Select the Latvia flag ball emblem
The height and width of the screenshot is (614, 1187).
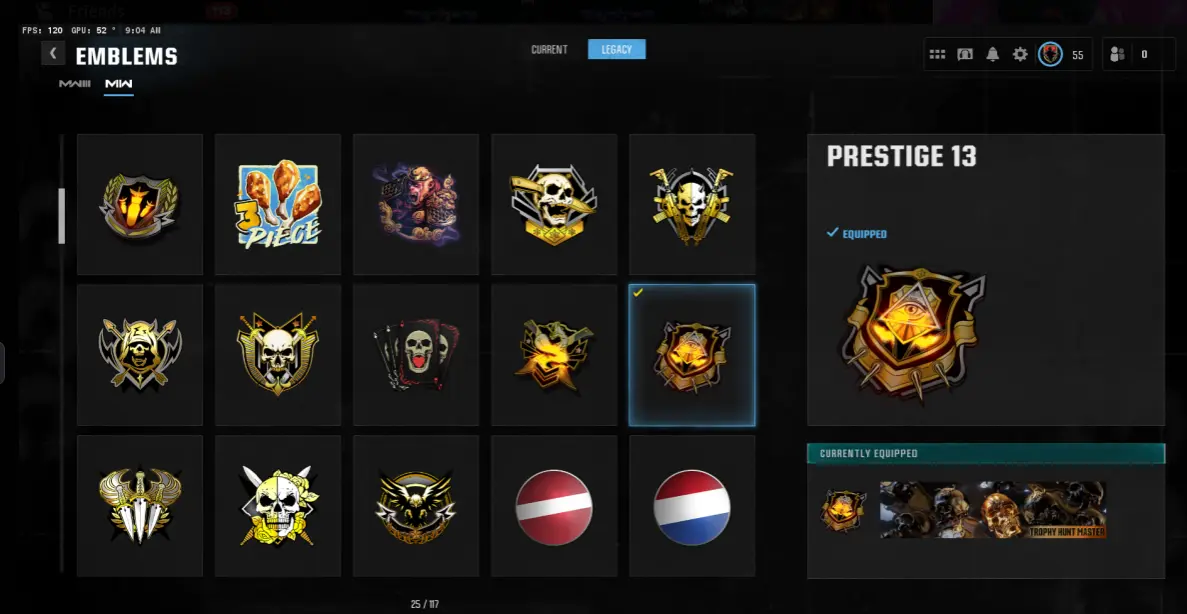tap(554, 506)
